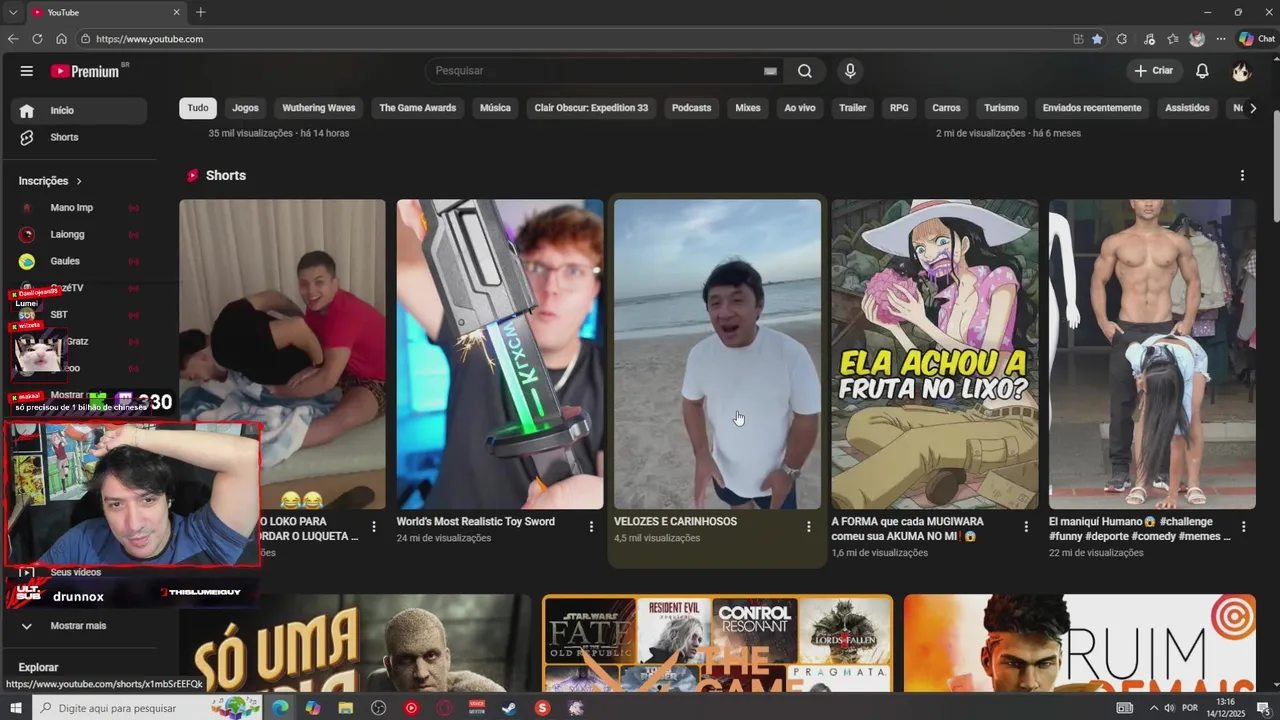Open Laiongg subscription channel

(79, 235)
